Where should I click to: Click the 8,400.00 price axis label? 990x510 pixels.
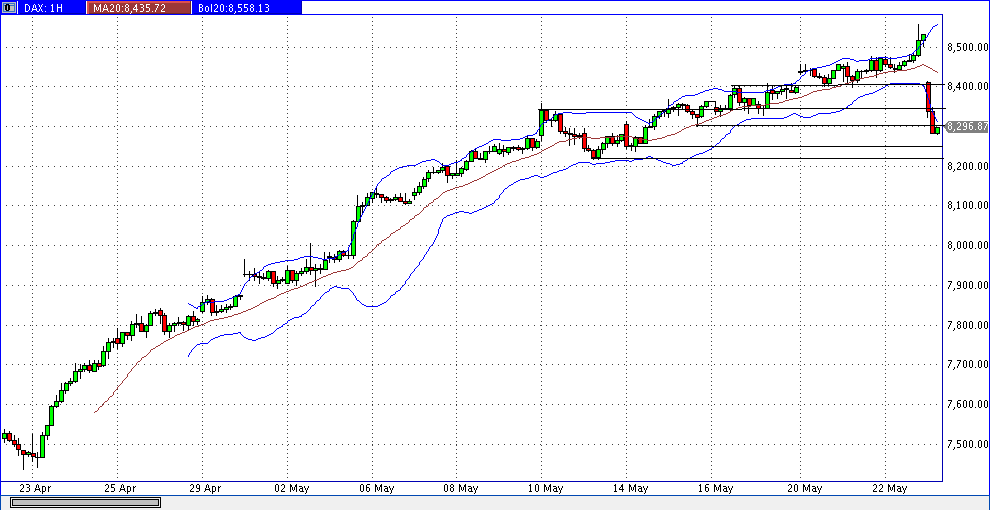(967, 86)
